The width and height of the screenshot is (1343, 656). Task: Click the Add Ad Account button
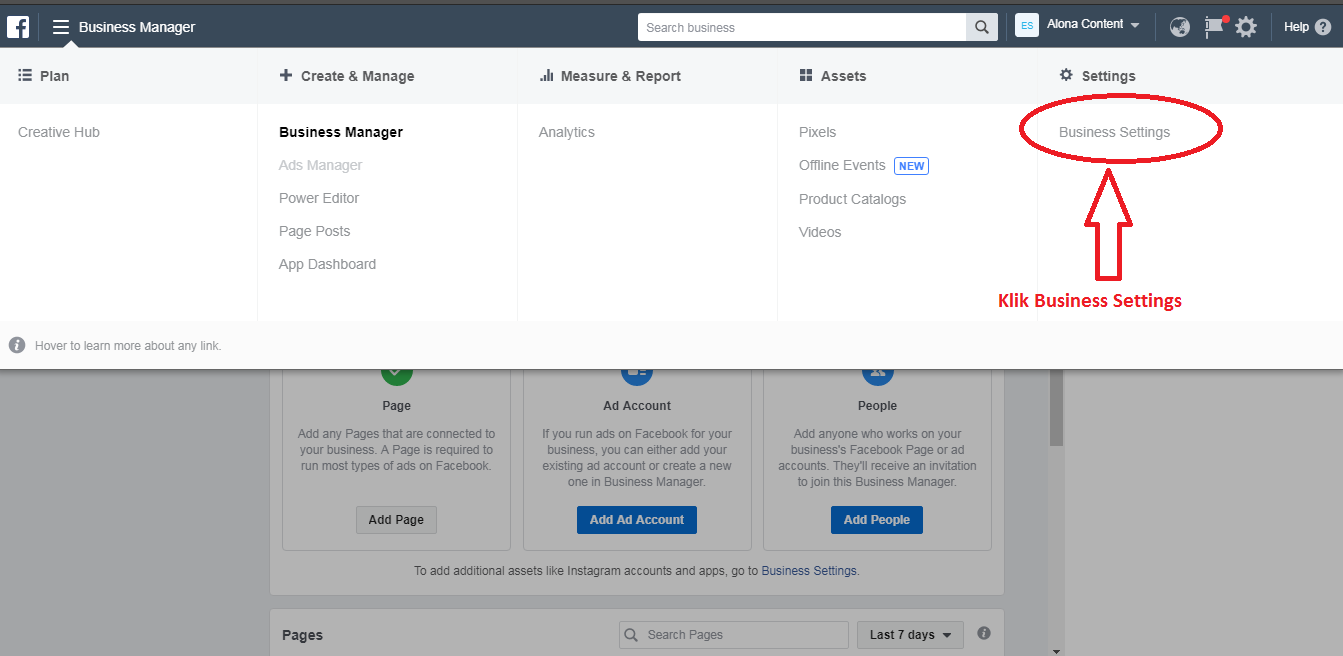[x=637, y=520]
